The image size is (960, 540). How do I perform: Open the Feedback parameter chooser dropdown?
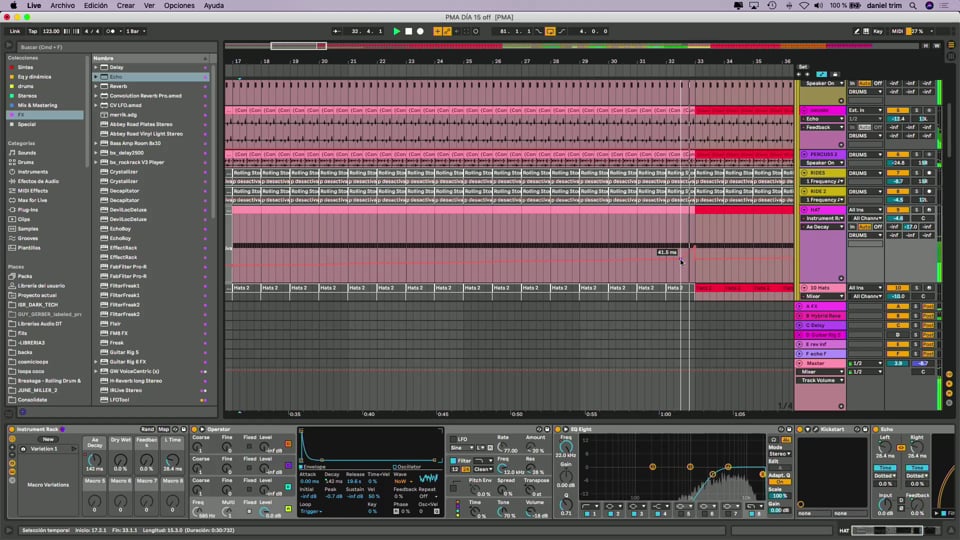click(x=823, y=127)
